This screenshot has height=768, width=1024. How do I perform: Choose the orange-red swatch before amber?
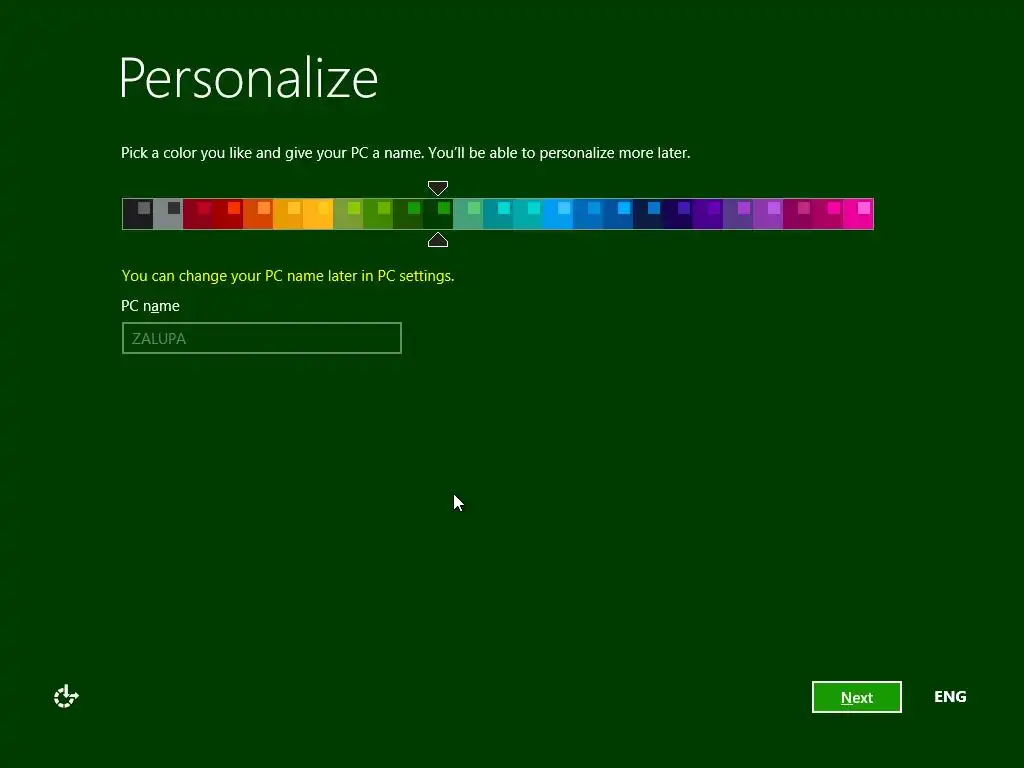(258, 214)
